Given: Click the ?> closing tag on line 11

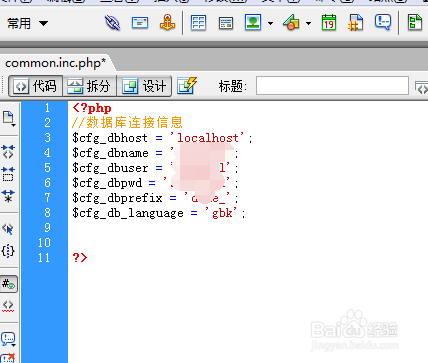Looking at the screenshot, I should (x=80, y=258).
